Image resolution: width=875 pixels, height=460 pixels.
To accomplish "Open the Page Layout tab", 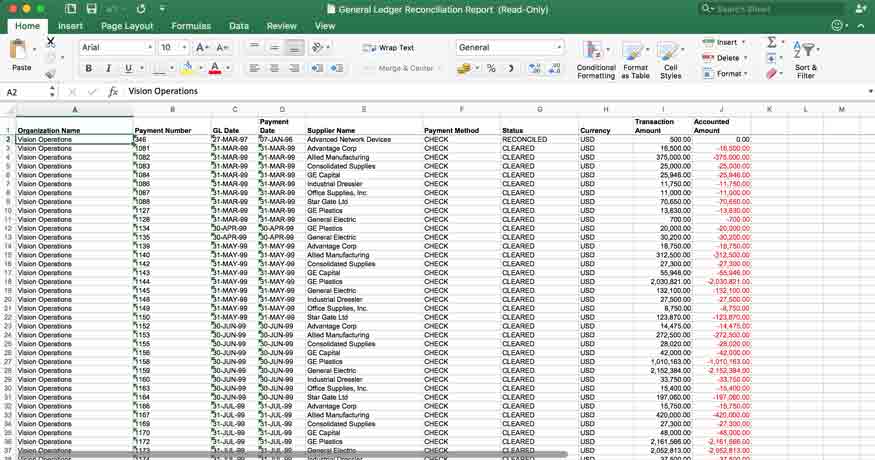I will pyautogui.click(x=127, y=26).
